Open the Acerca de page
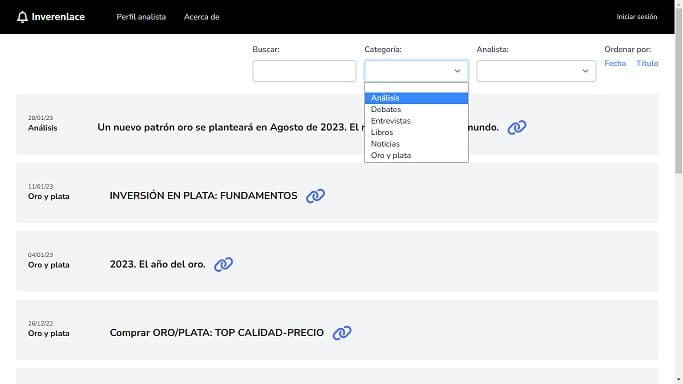The height and width of the screenshot is (384, 683). point(201,17)
